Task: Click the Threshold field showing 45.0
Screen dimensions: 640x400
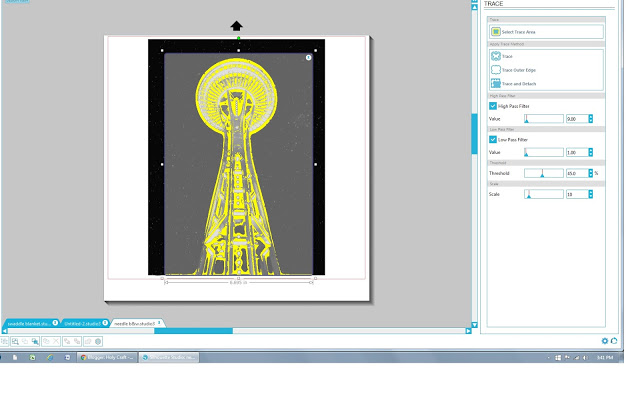Action: (x=577, y=173)
